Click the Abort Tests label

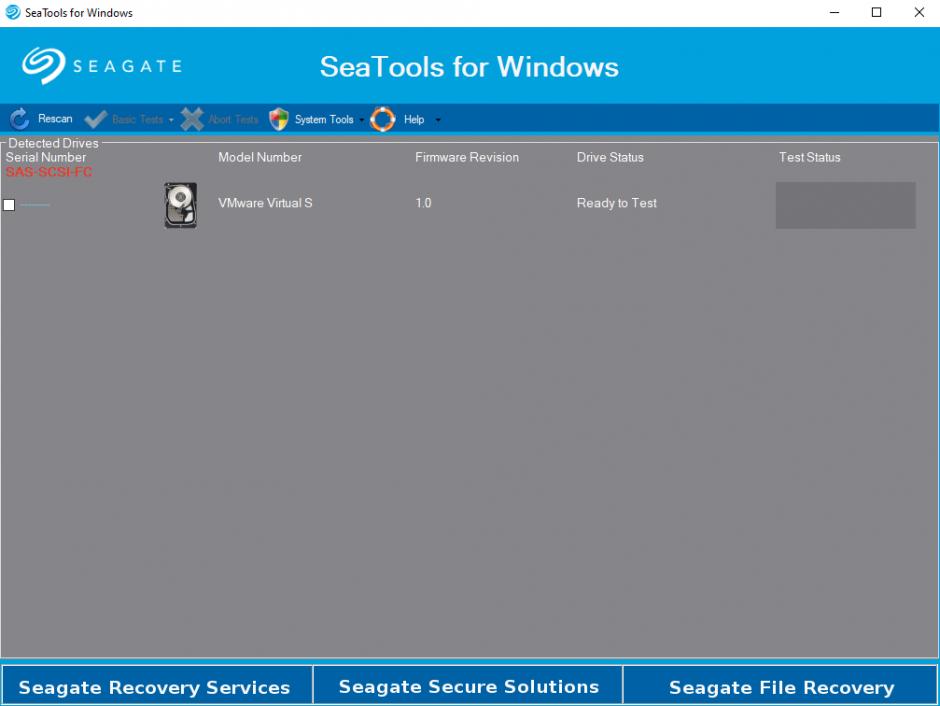click(x=233, y=119)
